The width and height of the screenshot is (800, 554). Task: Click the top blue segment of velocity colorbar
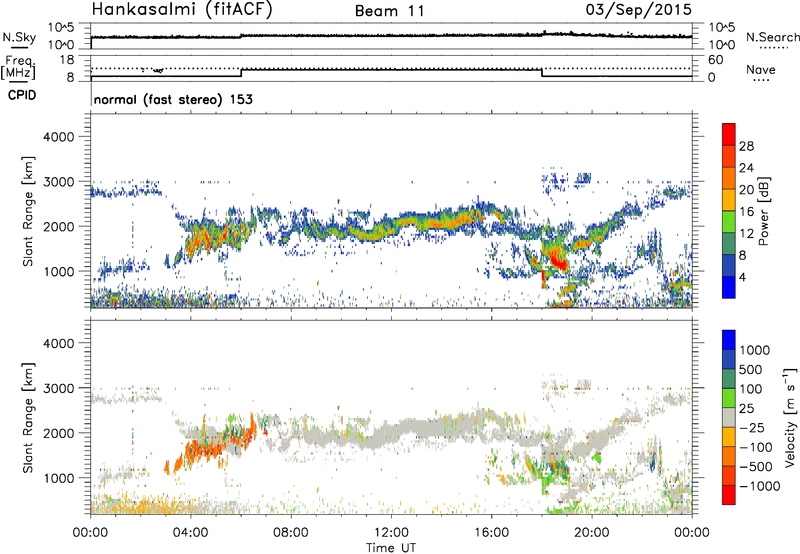[x=729, y=340]
